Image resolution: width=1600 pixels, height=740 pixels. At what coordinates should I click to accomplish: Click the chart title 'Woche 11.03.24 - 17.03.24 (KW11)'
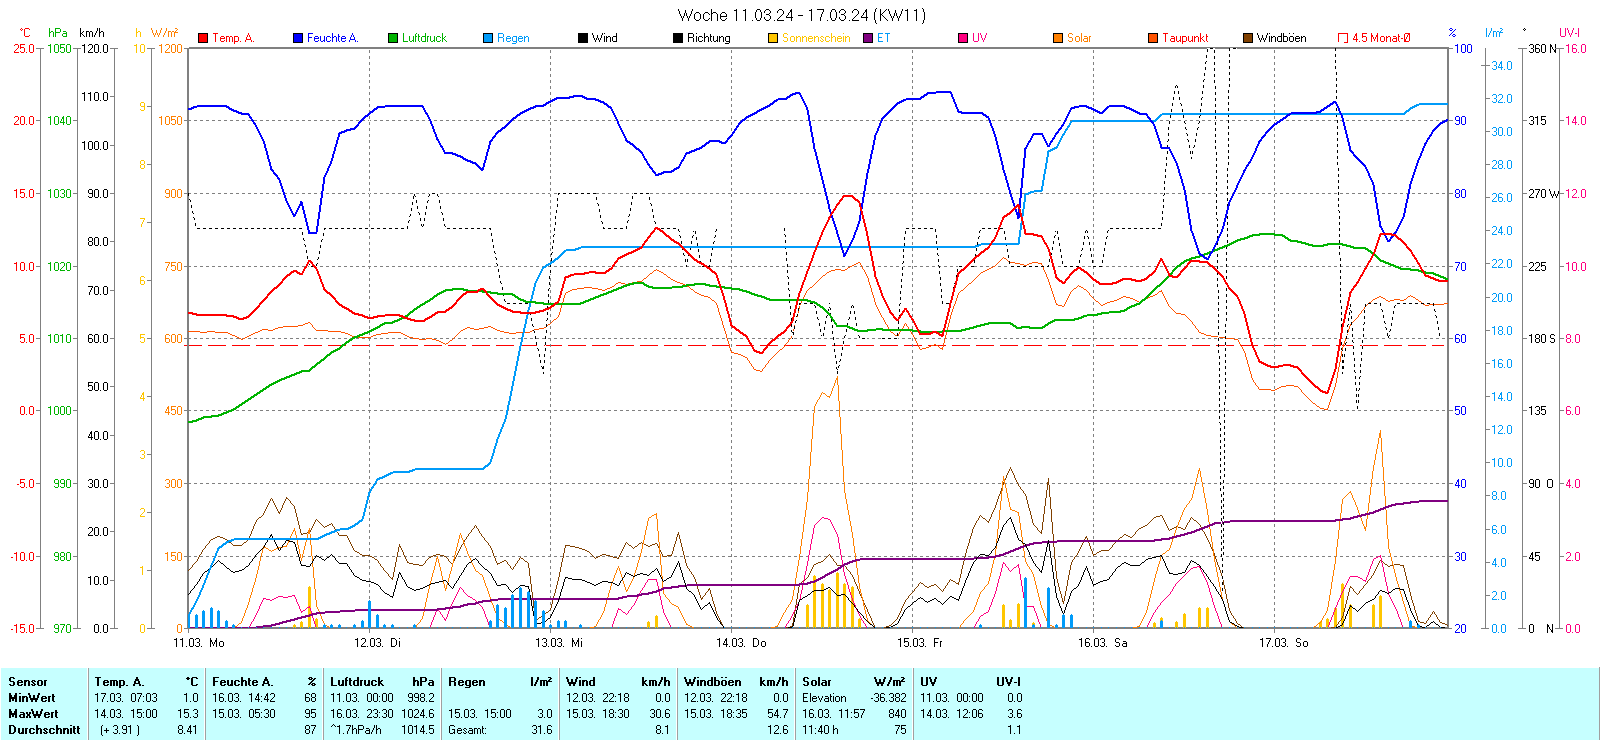click(x=802, y=15)
